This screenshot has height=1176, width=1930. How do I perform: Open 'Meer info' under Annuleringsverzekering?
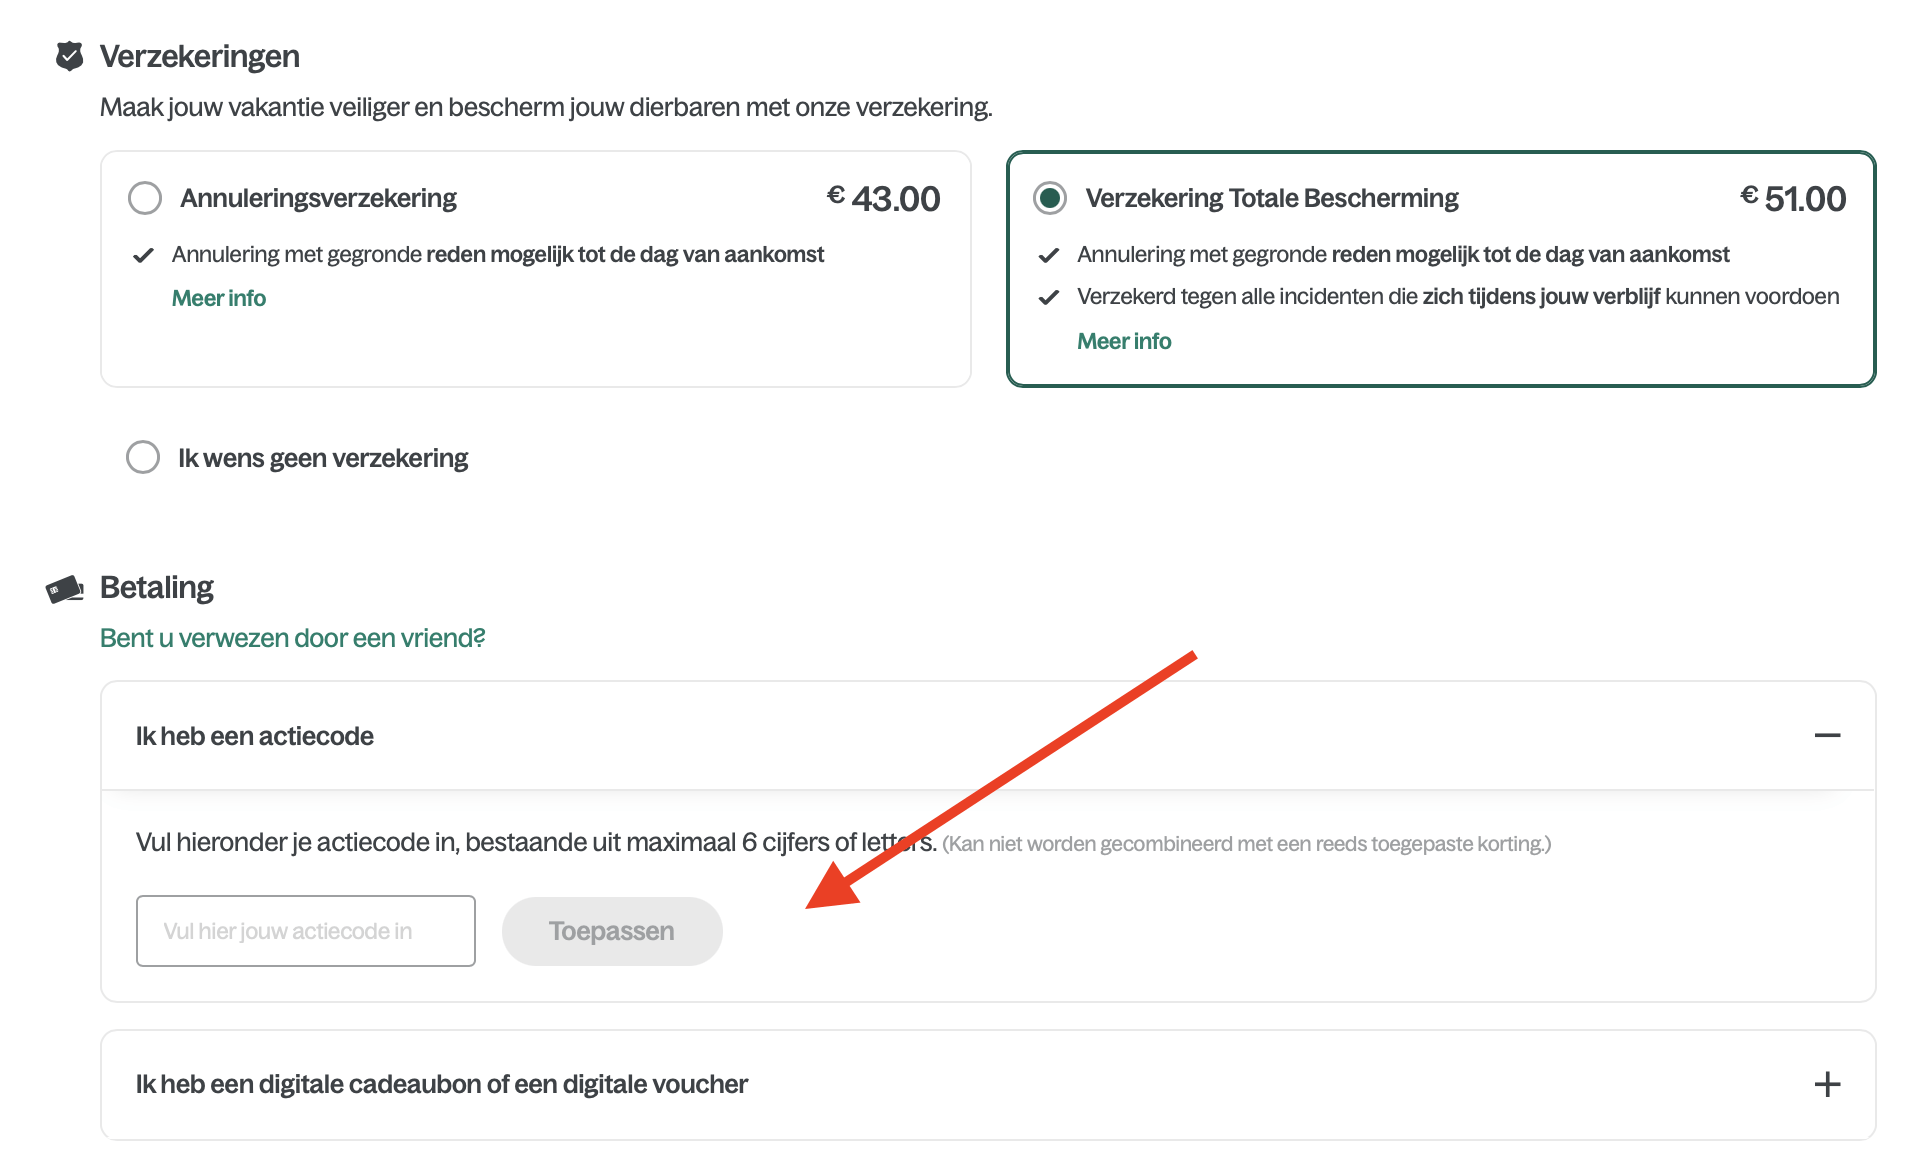(218, 298)
